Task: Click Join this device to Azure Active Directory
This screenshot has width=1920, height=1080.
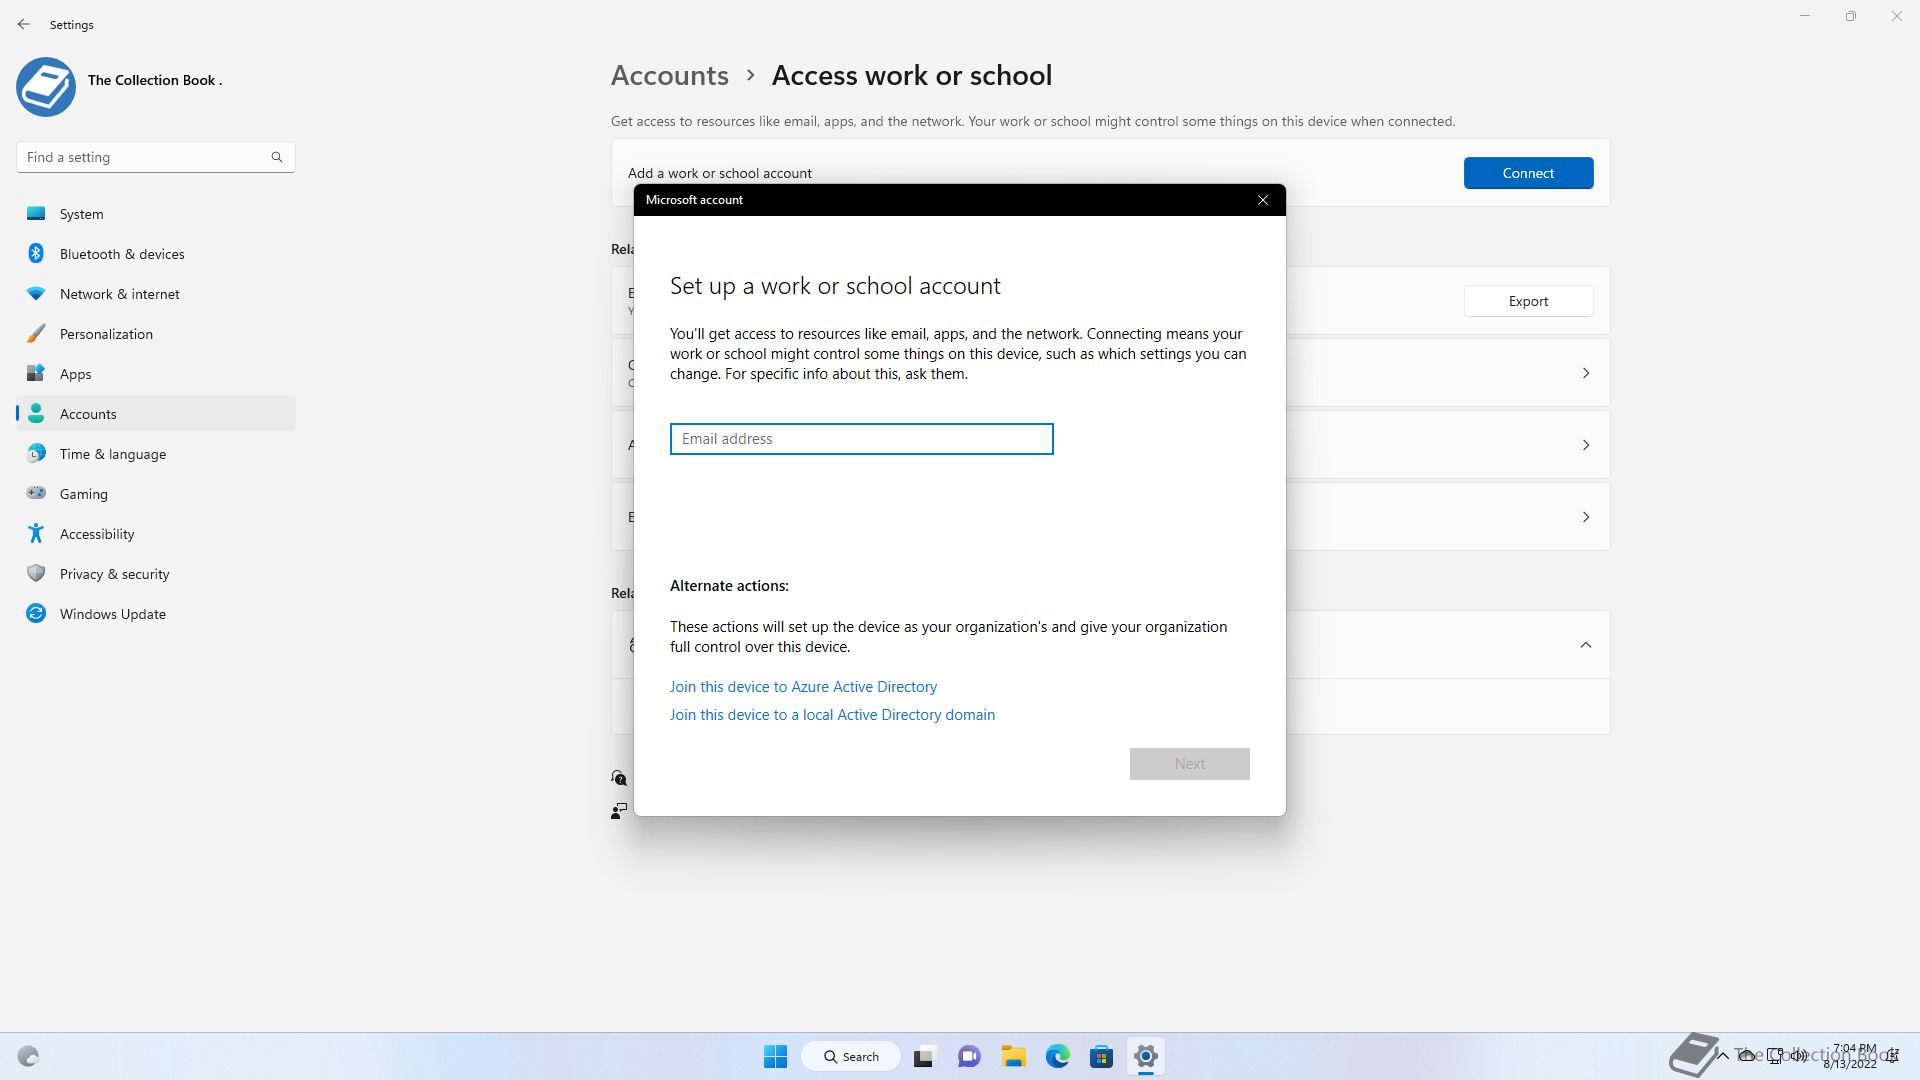Action: [803, 687]
